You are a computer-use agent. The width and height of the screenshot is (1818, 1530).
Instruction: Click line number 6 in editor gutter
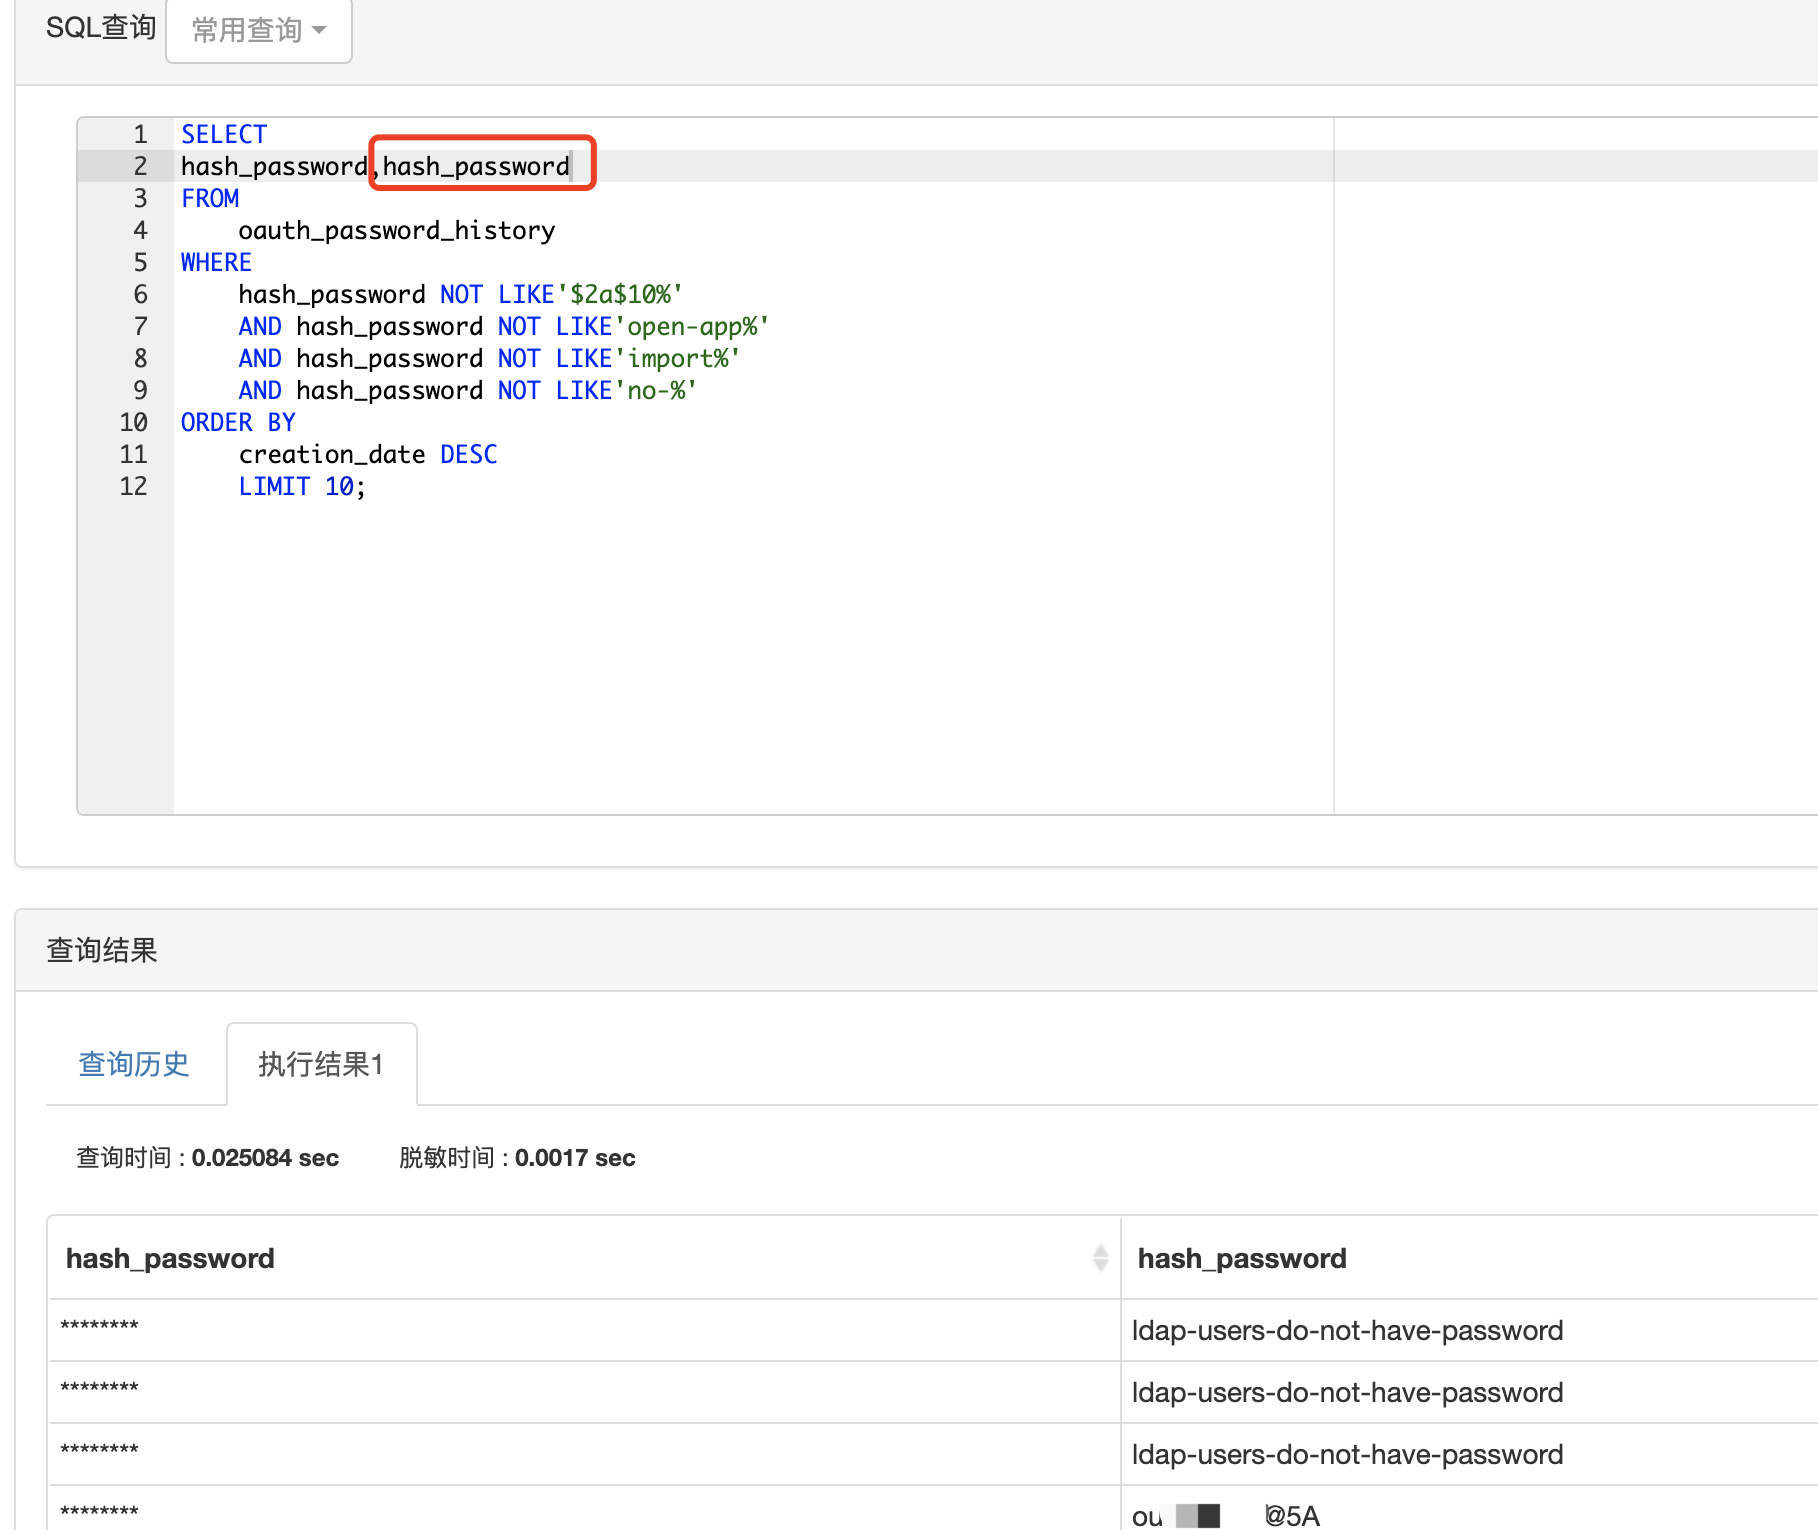pos(139,294)
